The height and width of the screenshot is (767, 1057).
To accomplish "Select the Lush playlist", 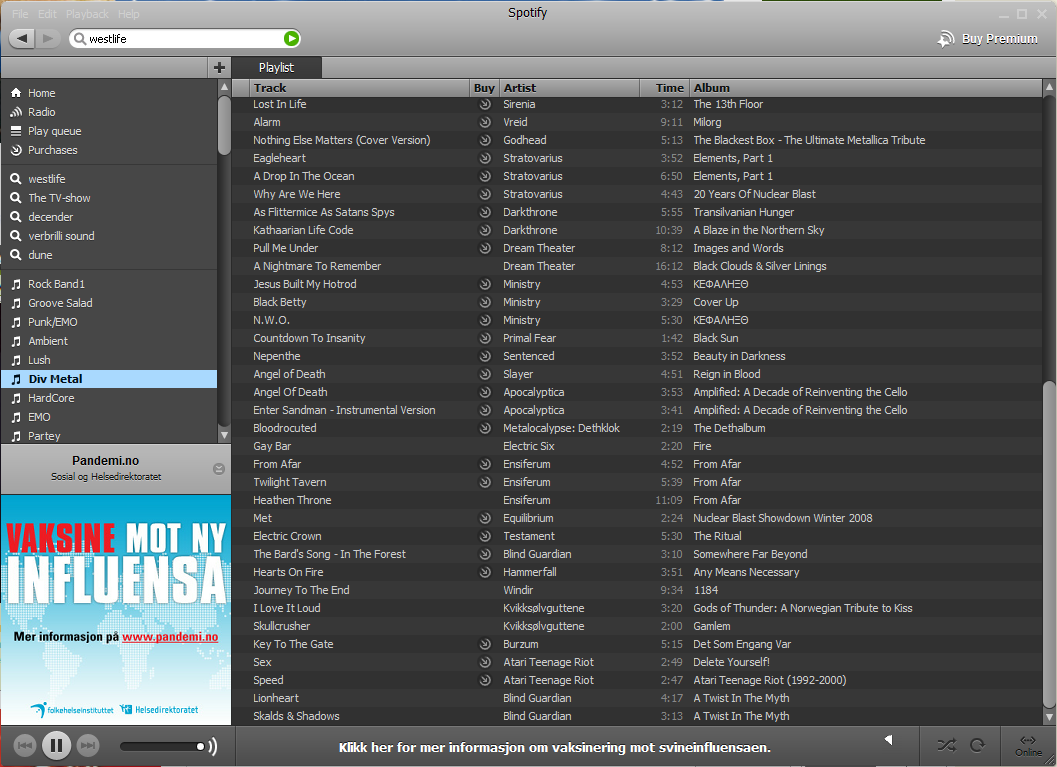I will (38, 360).
